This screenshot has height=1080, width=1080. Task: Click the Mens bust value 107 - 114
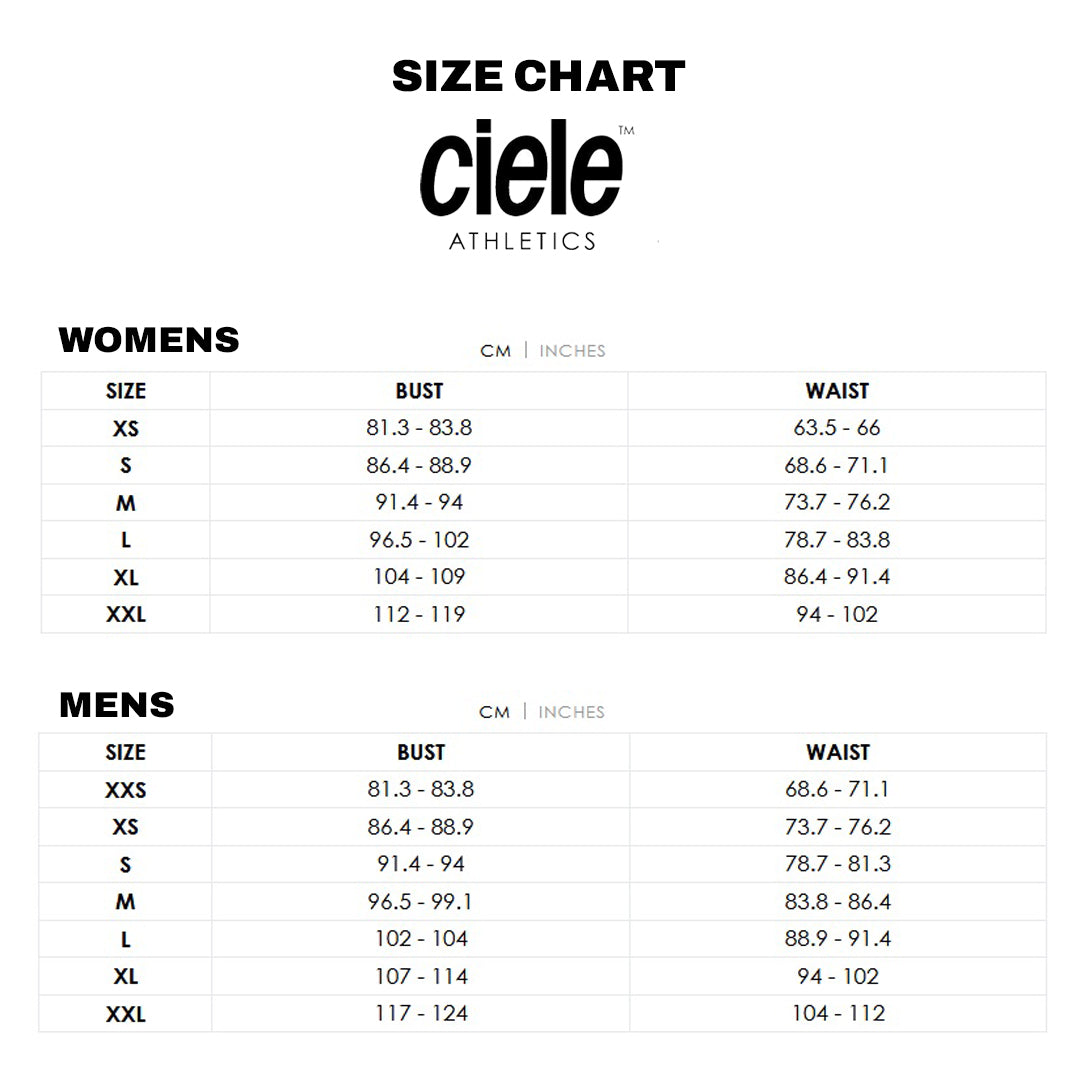(x=420, y=977)
